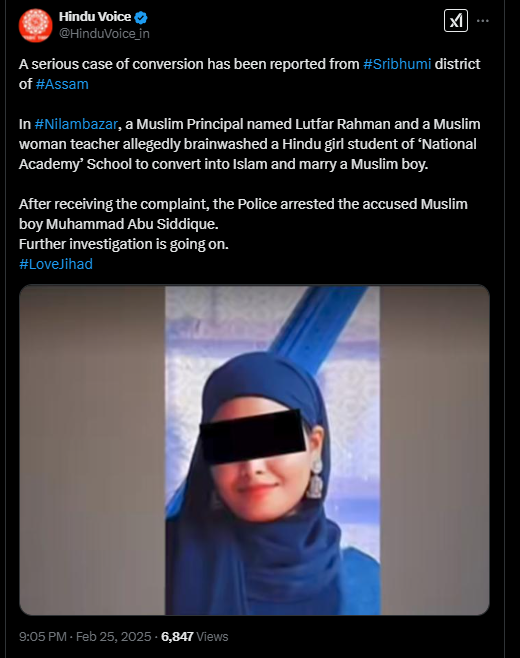The height and width of the screenshot is (658, 520).
Task: Open Hindu Voice profile avatar
Action: pos(36,26)
